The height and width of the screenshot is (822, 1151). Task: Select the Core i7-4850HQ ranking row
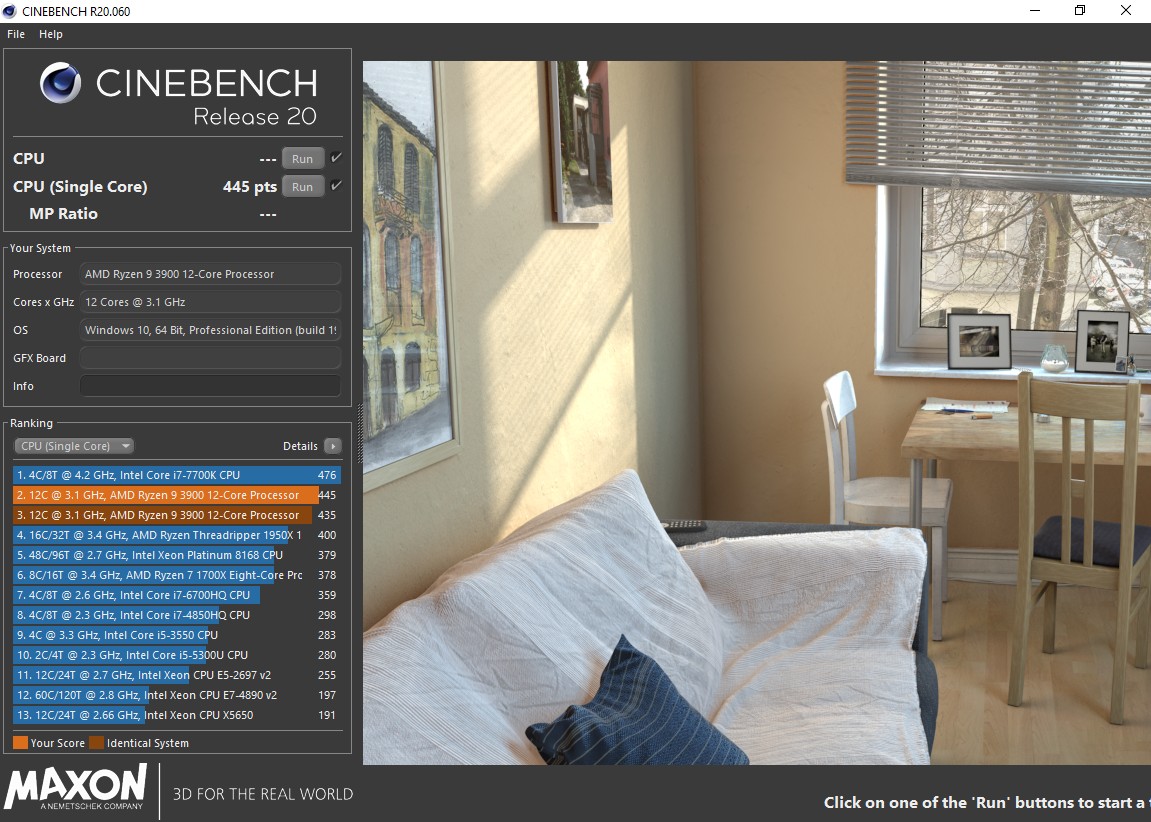176,615
